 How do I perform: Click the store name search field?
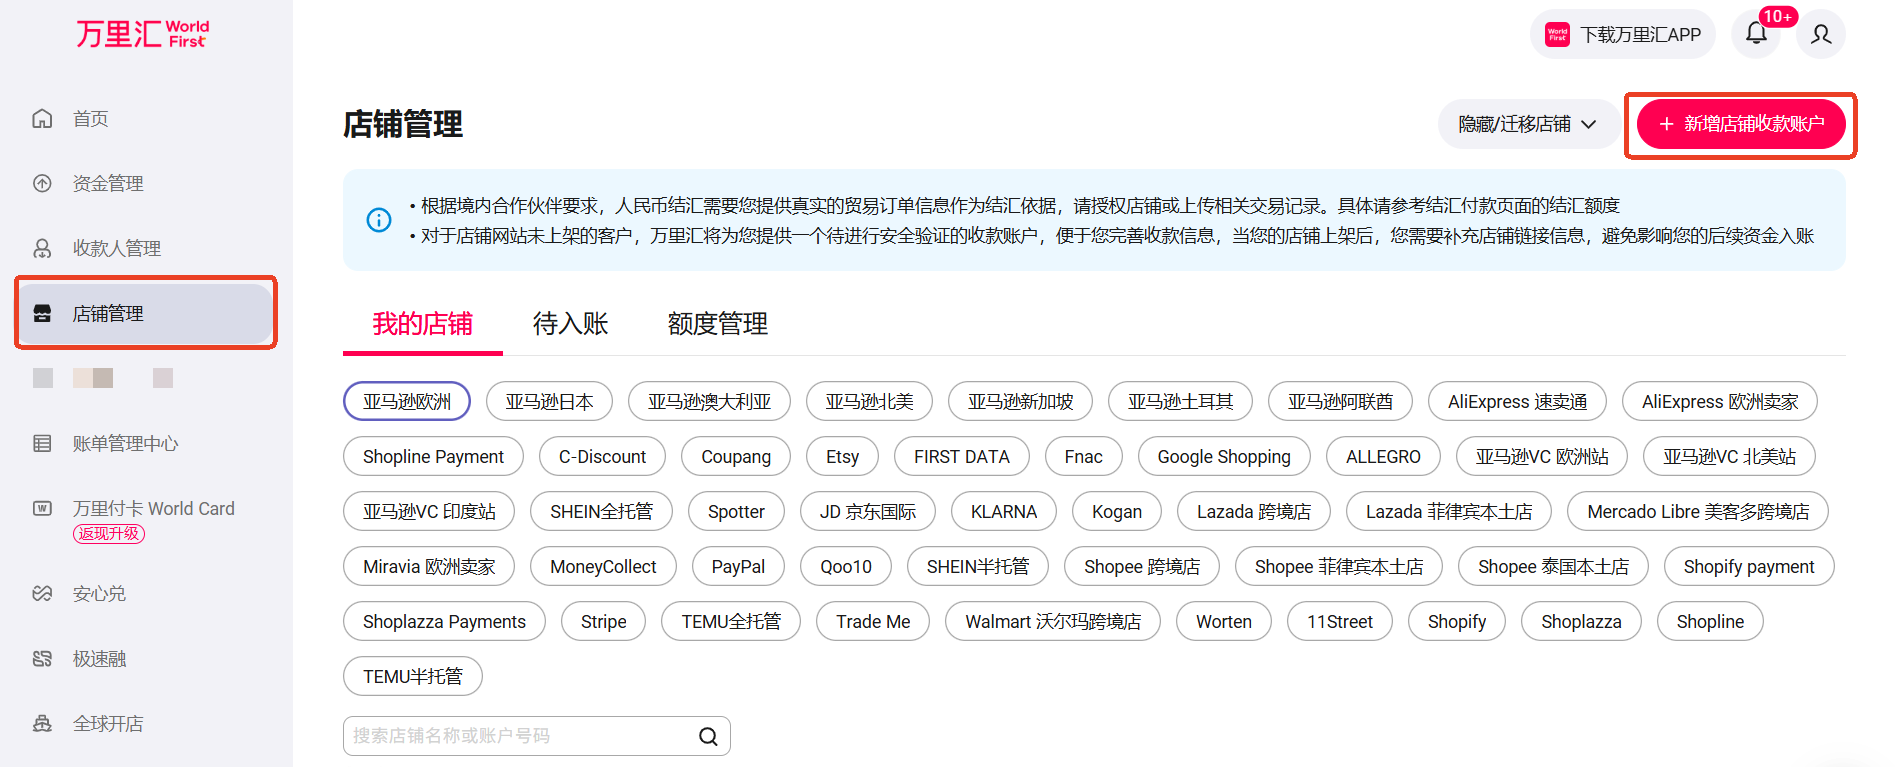520,736
